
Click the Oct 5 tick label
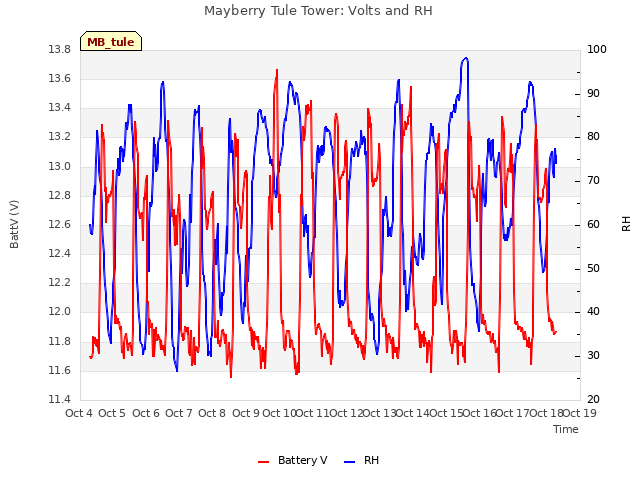[x=112, y=413]
